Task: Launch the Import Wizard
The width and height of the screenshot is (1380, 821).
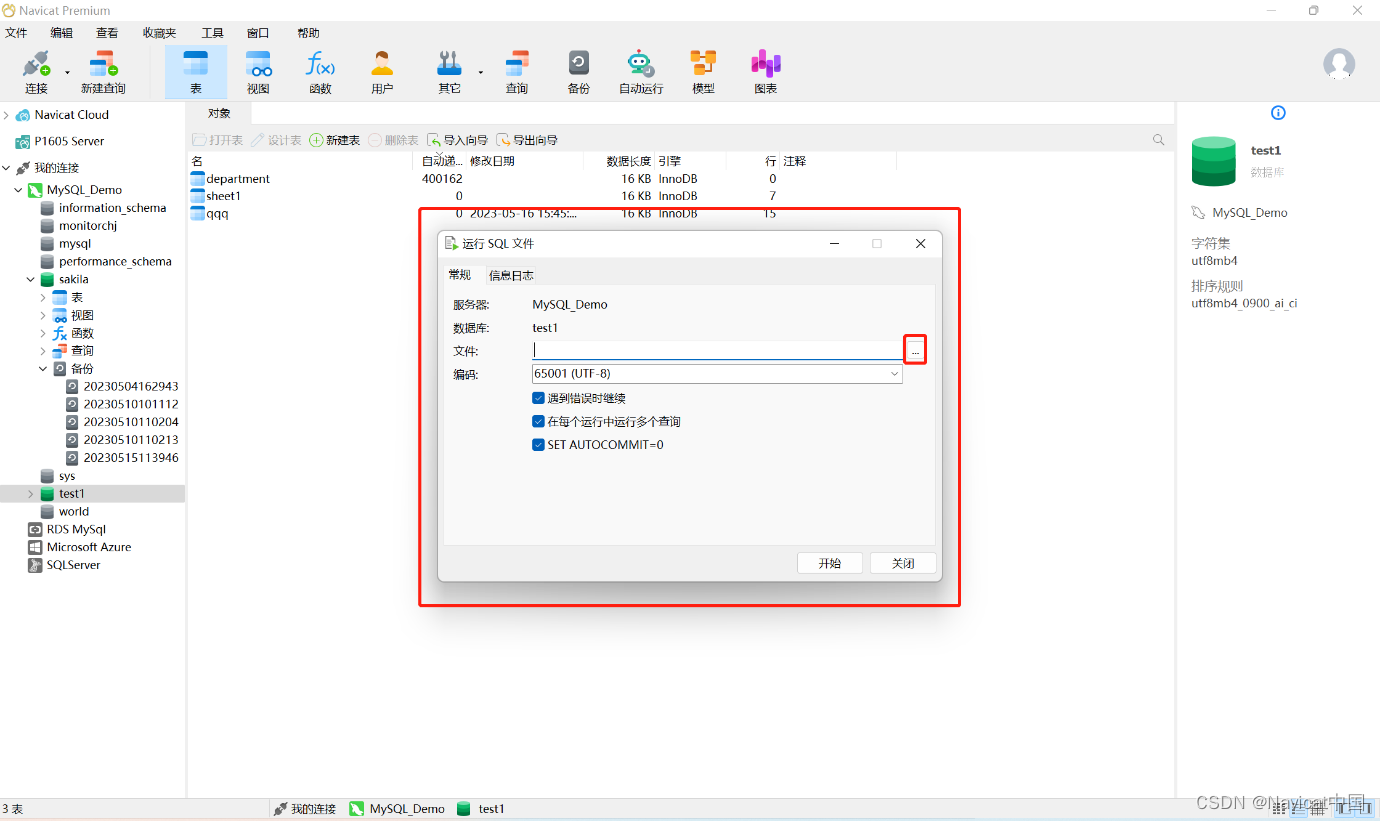Action: pos(457,140)
